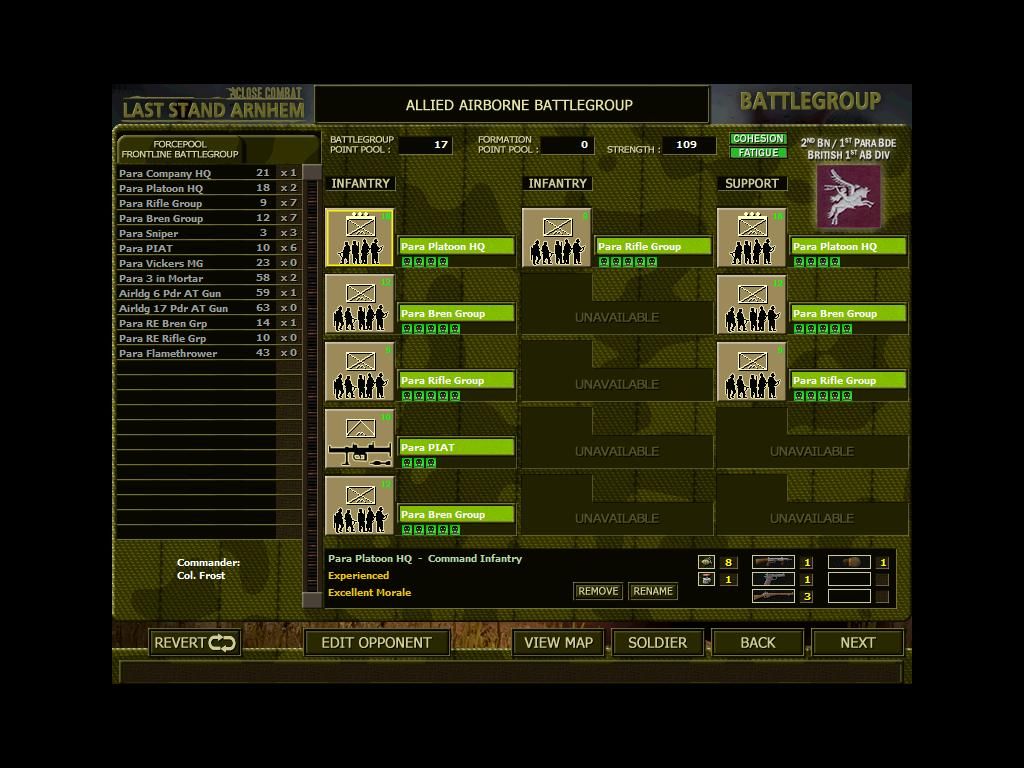Click the submachine gun weapon icon
Image resolution: width=1024 pixels, height=768 pixels.
(x=773, y=562)
